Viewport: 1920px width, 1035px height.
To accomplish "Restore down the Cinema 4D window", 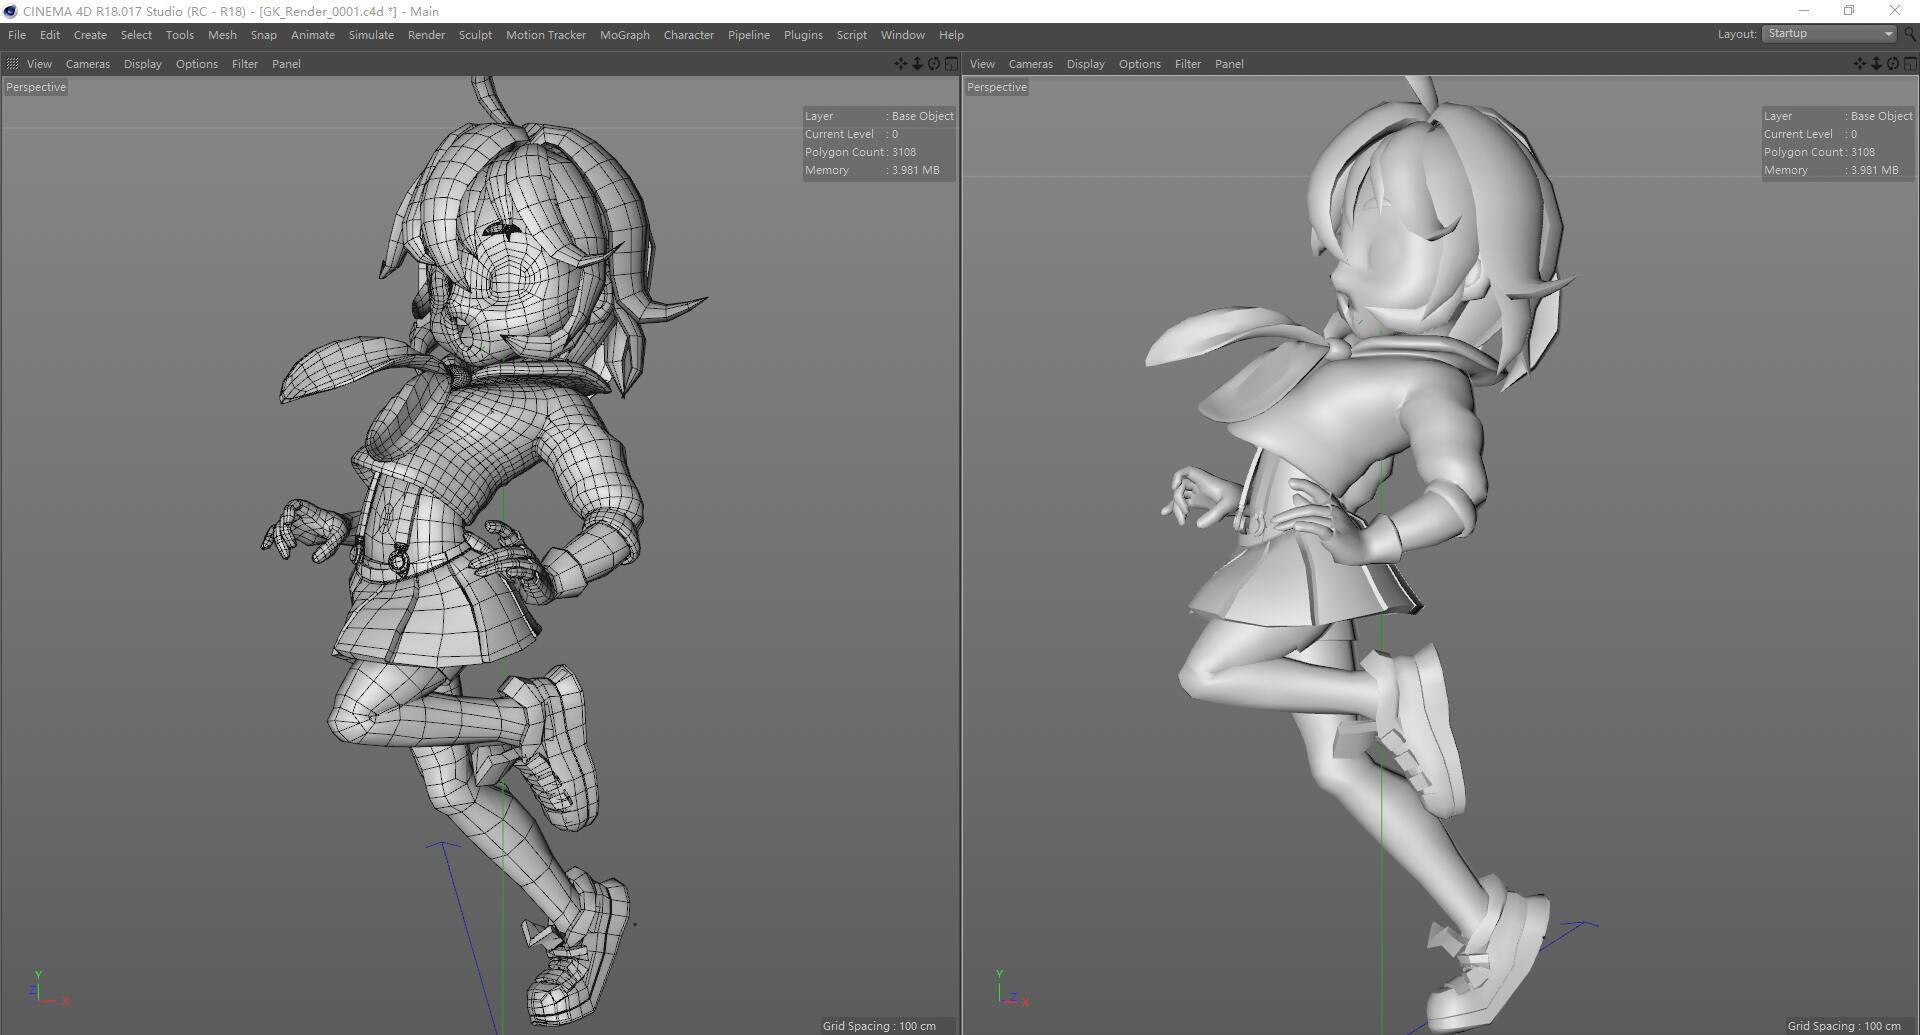I will [1848, 11].
